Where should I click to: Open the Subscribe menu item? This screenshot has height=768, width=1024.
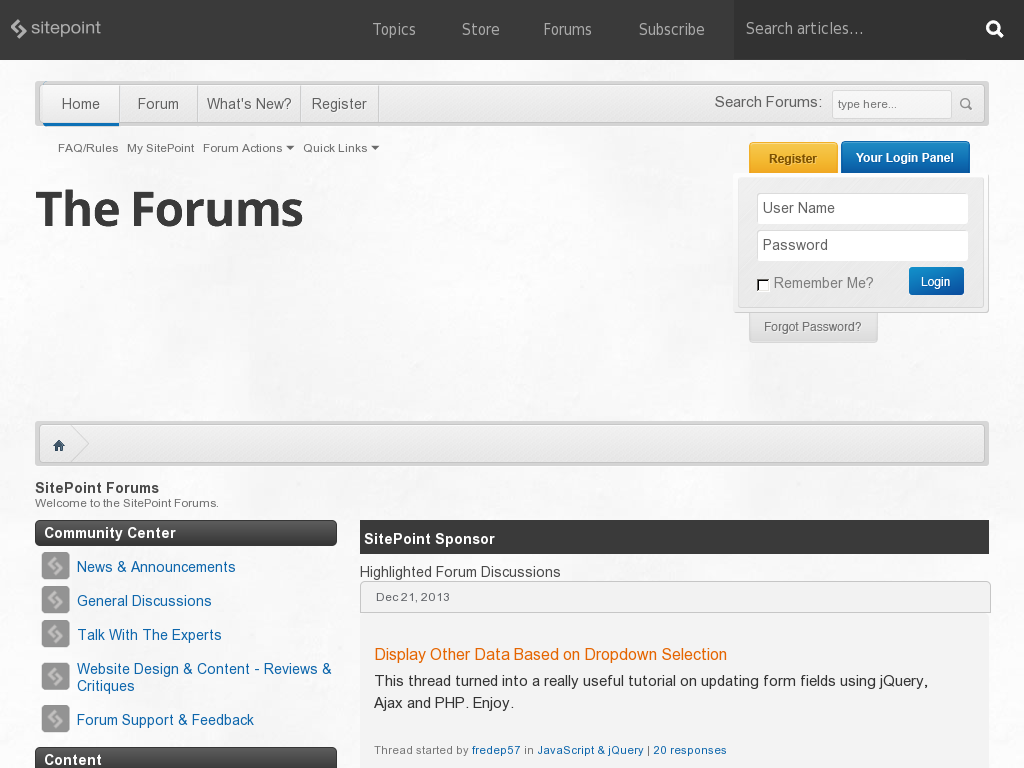tap(671, 29)
